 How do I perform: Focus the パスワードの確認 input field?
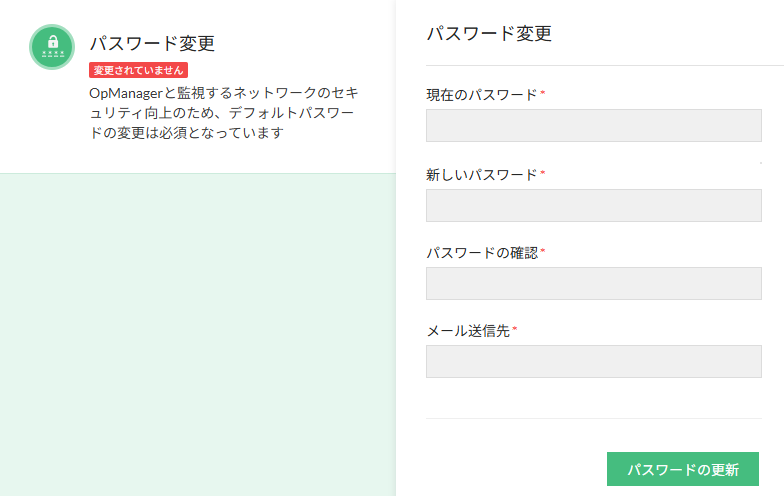point(594,283)
